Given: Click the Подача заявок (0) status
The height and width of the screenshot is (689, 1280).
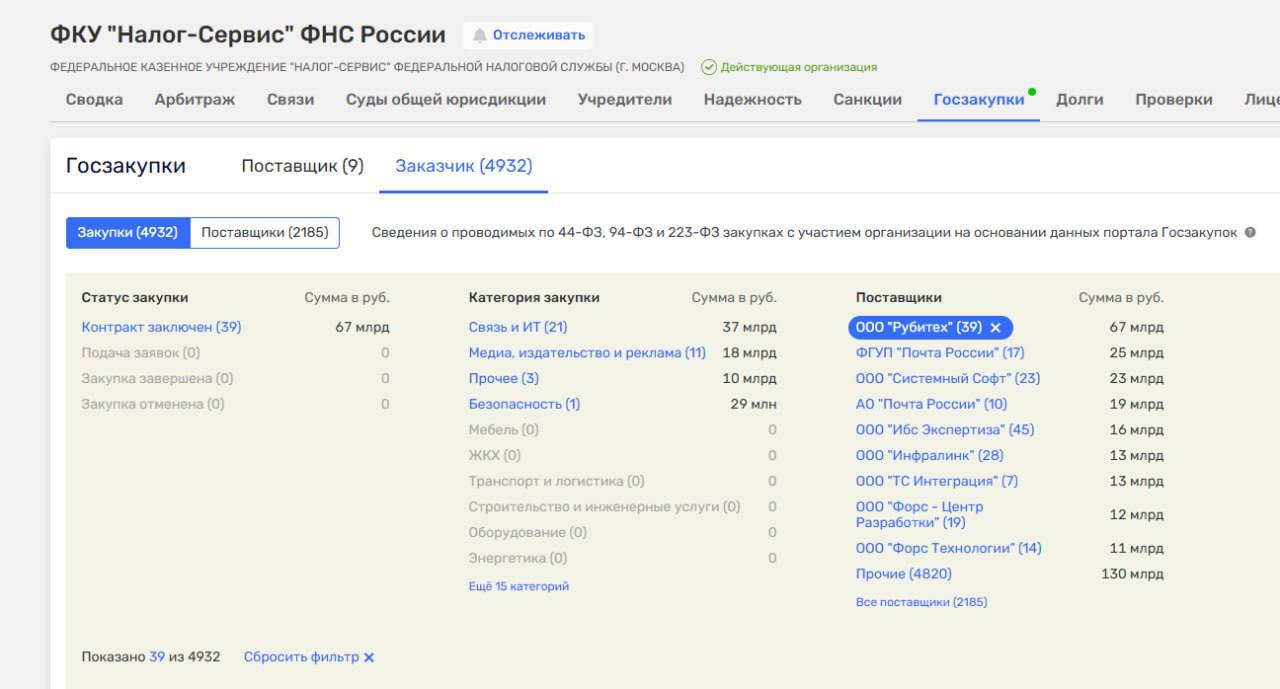Looking at the screenshot, I should (141, 353).
